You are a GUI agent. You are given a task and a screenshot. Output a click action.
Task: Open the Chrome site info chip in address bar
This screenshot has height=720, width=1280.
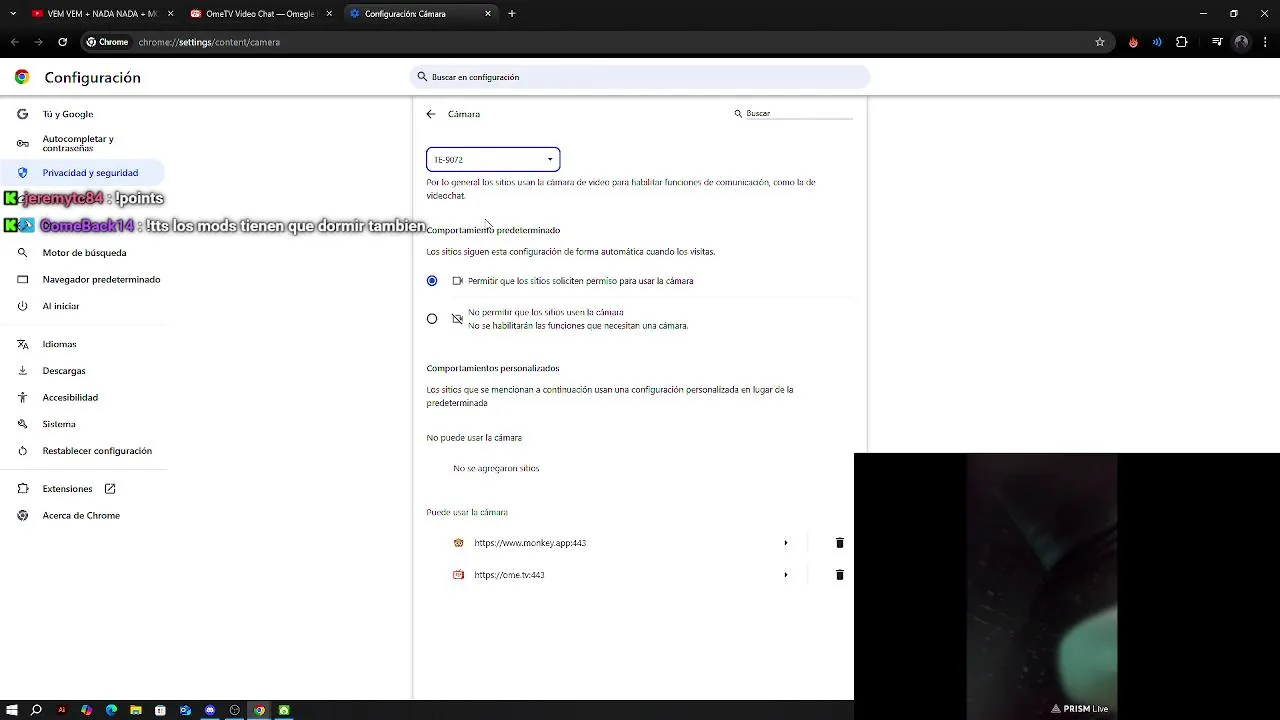click(x=107, y=42)
